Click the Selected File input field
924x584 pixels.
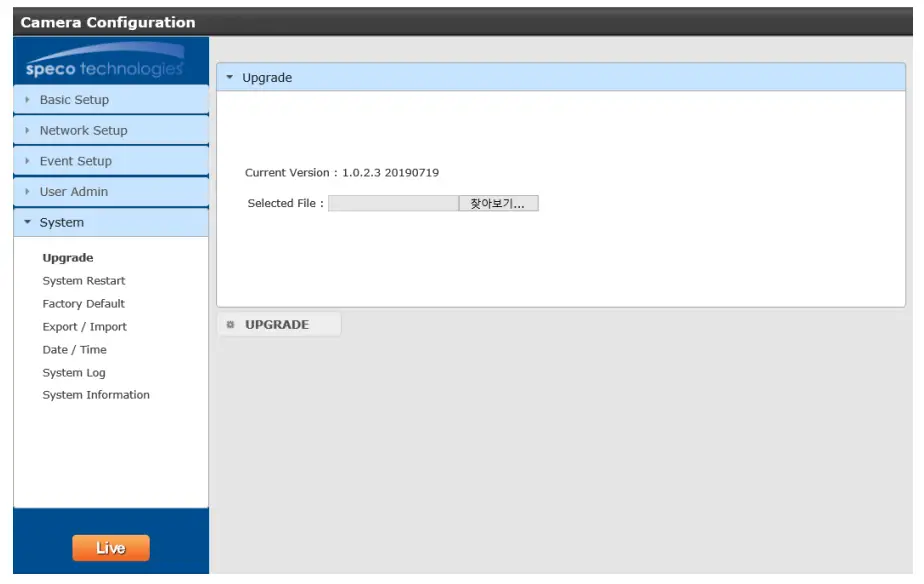(x=393, y=203)
